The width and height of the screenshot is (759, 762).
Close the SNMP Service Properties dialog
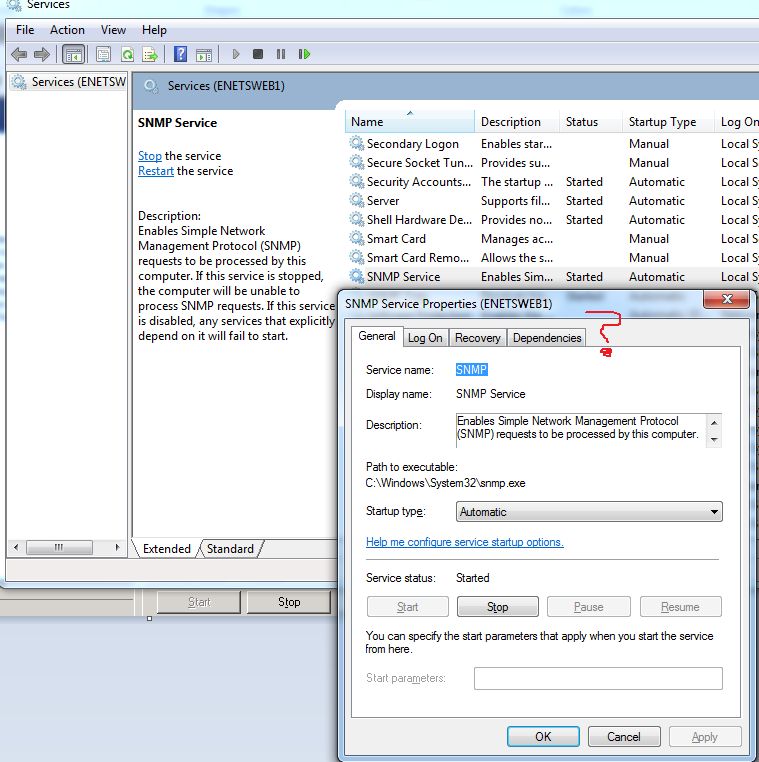coord(727,299)
